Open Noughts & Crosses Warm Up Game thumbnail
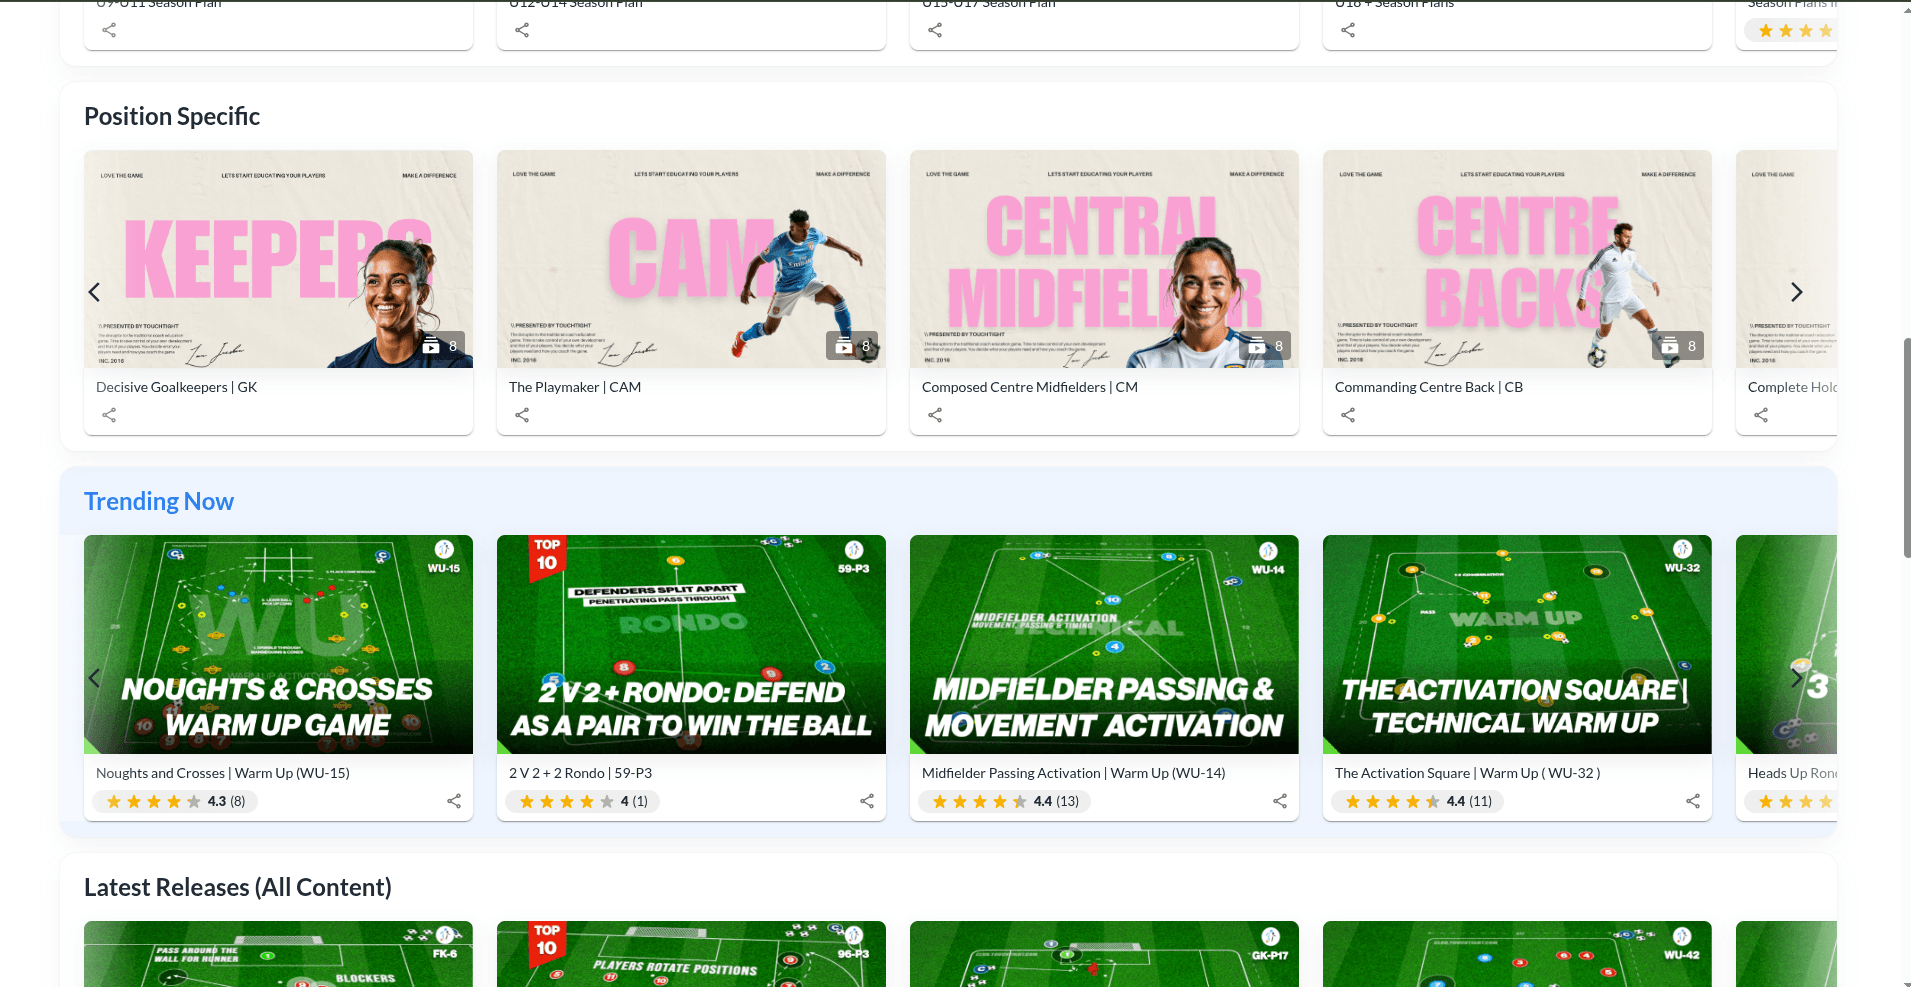 click(x=278, y=644)
